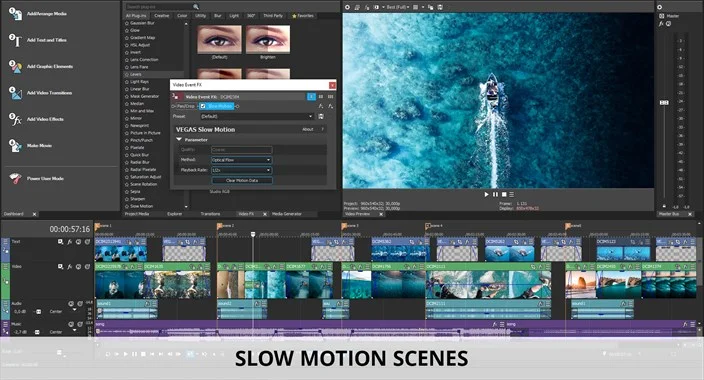The height and width of the screenshot is (380, 704).
Task: Open the Add Video Effects fx icon
Action: click(x=15, y=119)
